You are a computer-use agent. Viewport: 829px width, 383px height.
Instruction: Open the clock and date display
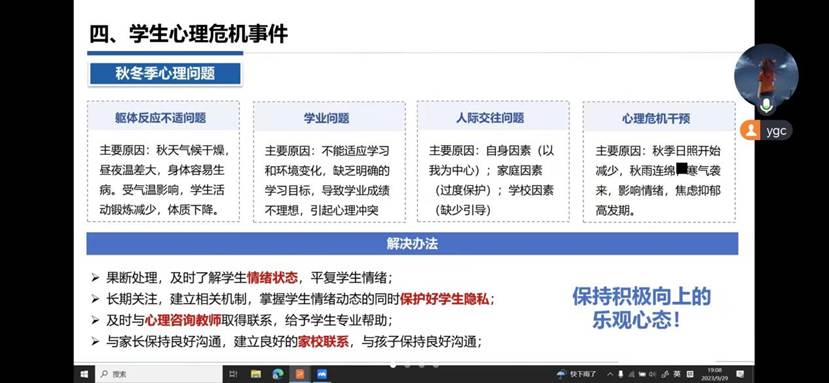[x=714, y=374]
